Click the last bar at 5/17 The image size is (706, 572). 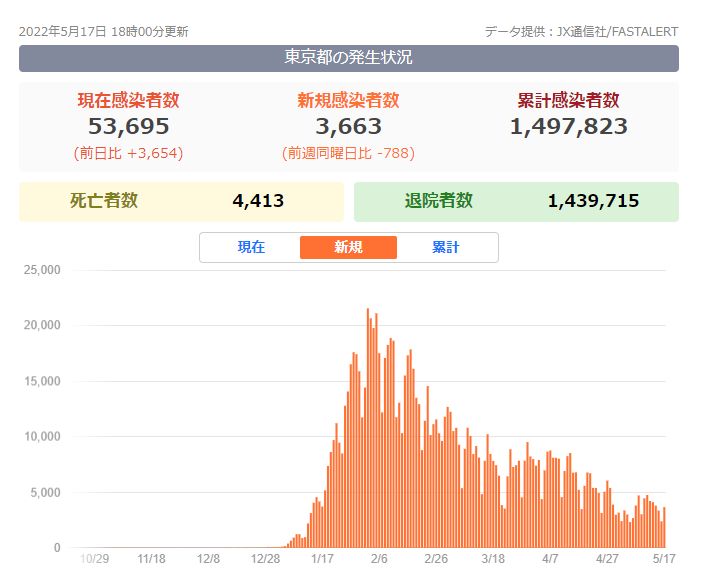pos(664,527)
